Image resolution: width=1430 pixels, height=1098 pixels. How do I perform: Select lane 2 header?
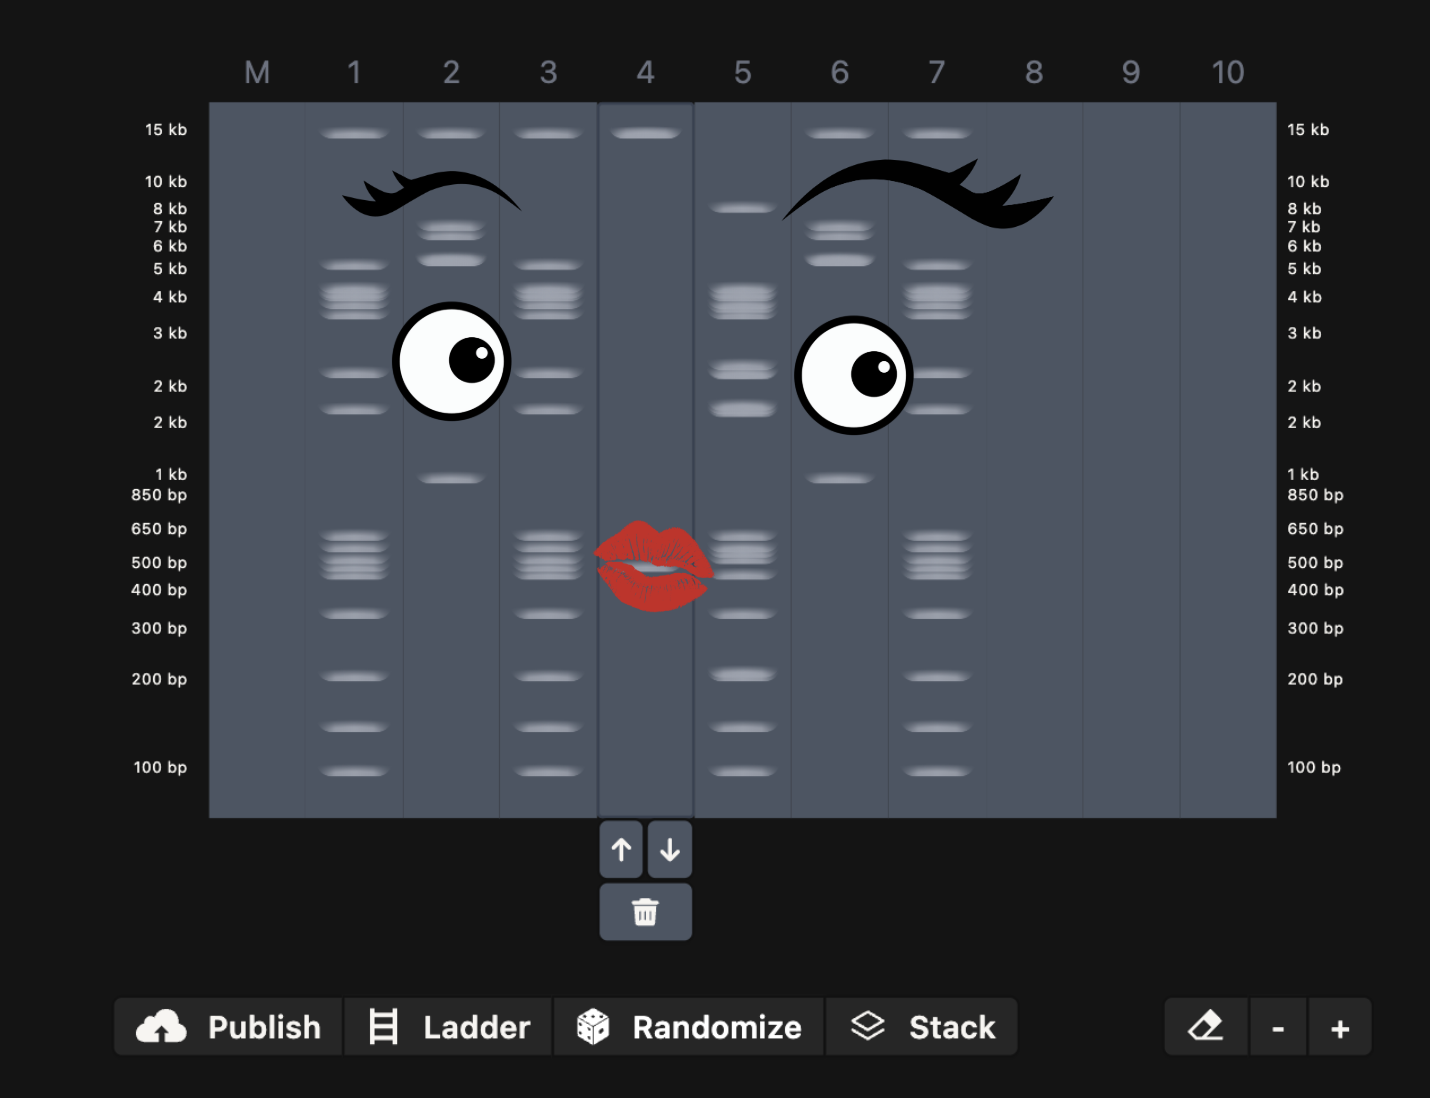(x=451, y=72)
